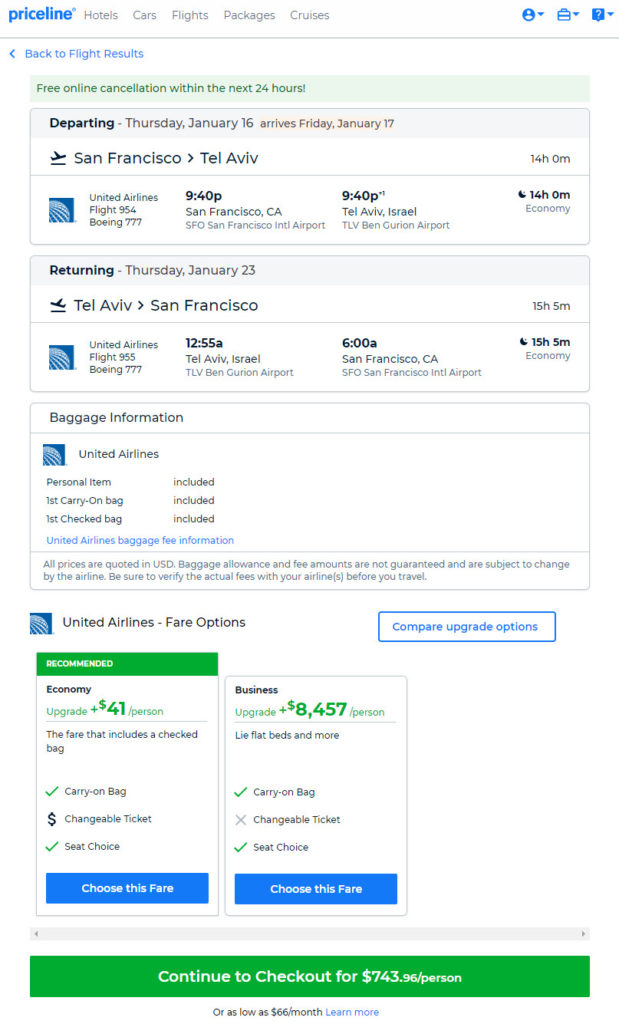Click the +$41 /person upgrade price
The width and height of the screenshot is (619, 1024).
(x=127, y=709)
